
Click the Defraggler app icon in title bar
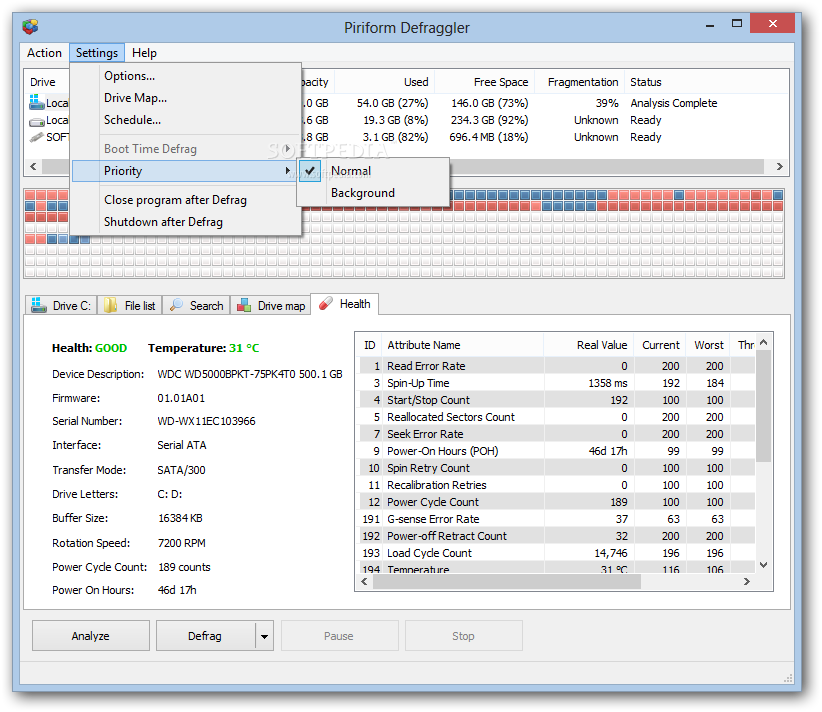(x=30, y=26)
